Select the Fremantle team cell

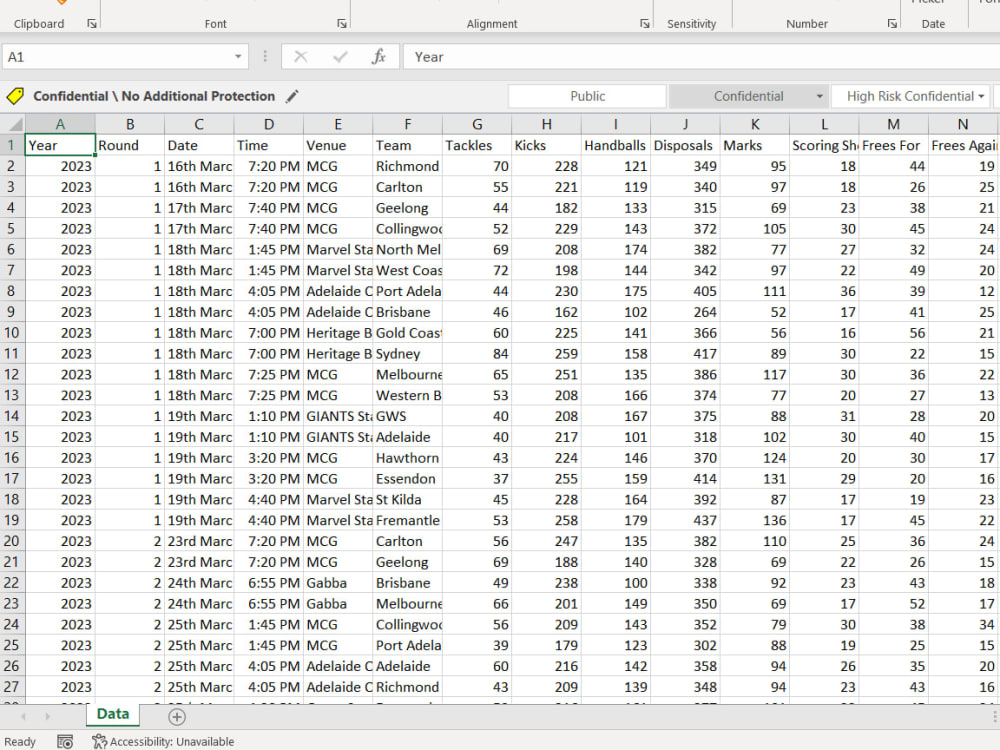tap(408, 520)
